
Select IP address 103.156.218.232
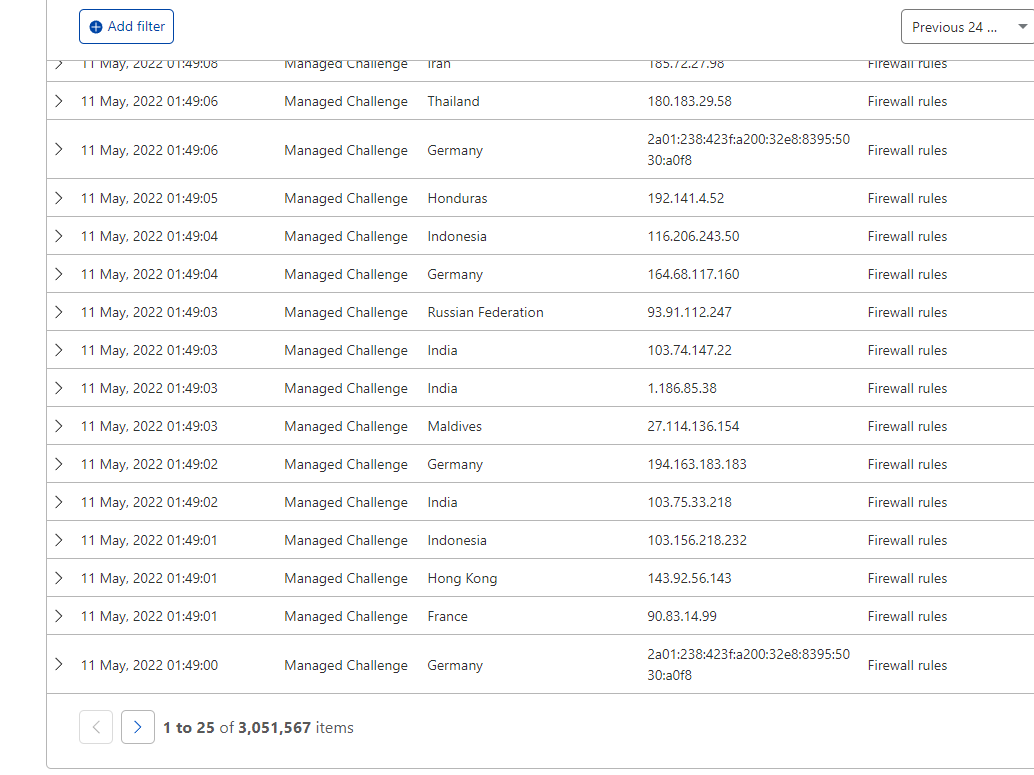point(697,540)
